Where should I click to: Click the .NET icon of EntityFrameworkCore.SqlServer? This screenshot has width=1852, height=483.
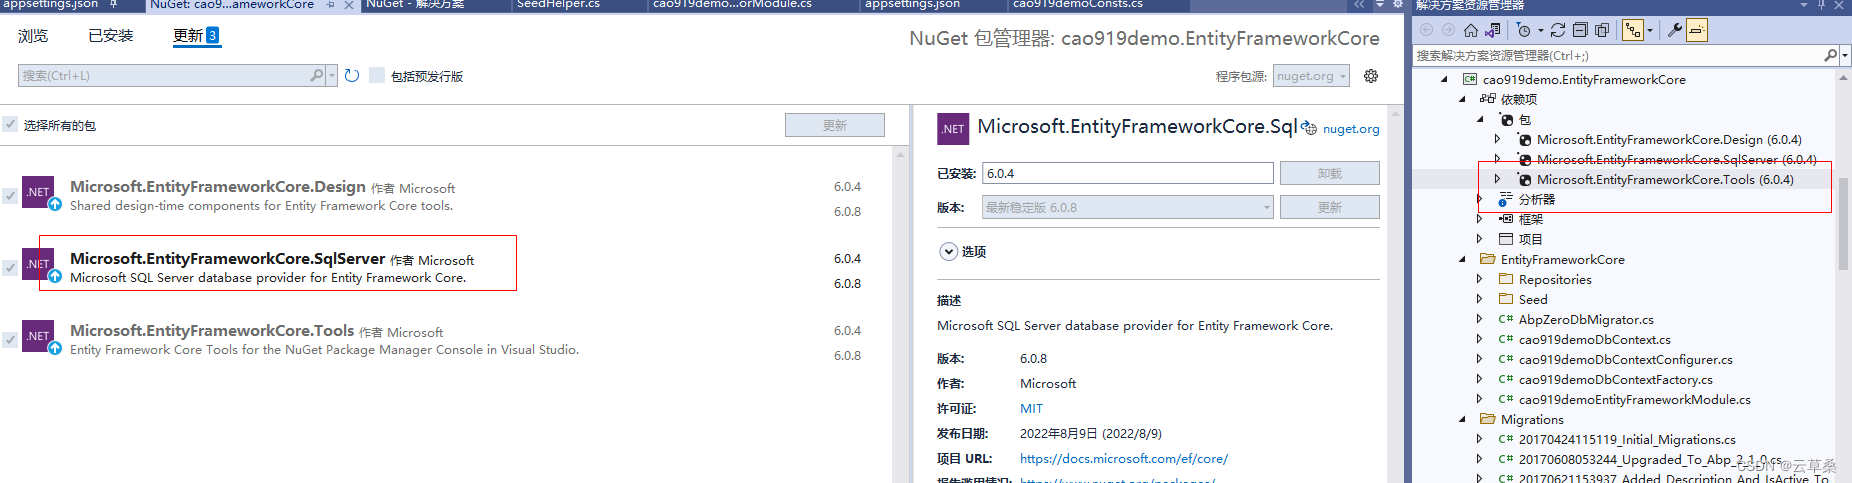[38, 263]
